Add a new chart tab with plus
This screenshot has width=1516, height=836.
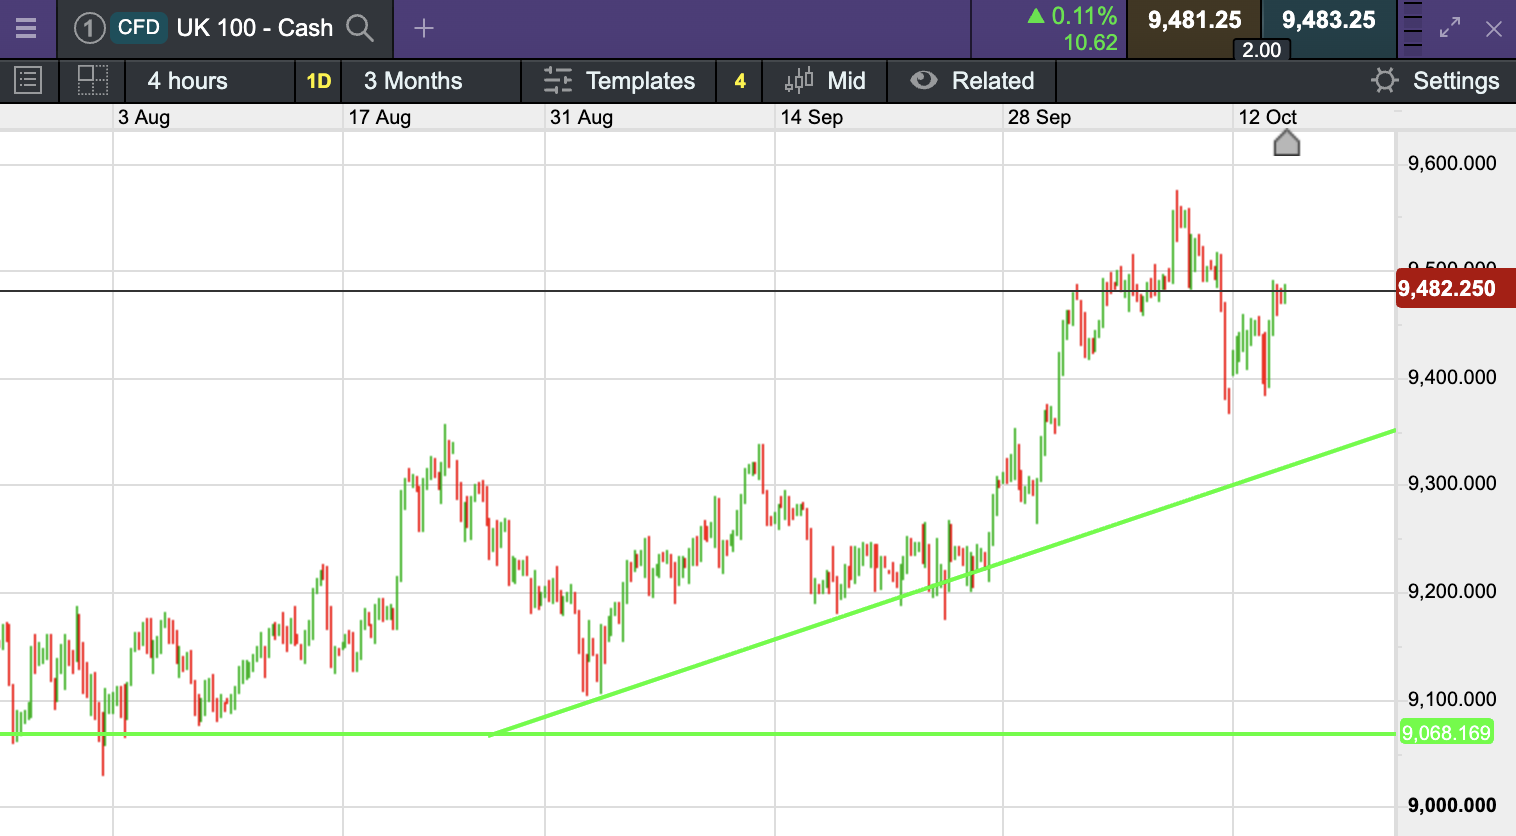click(x=424, y=28)
